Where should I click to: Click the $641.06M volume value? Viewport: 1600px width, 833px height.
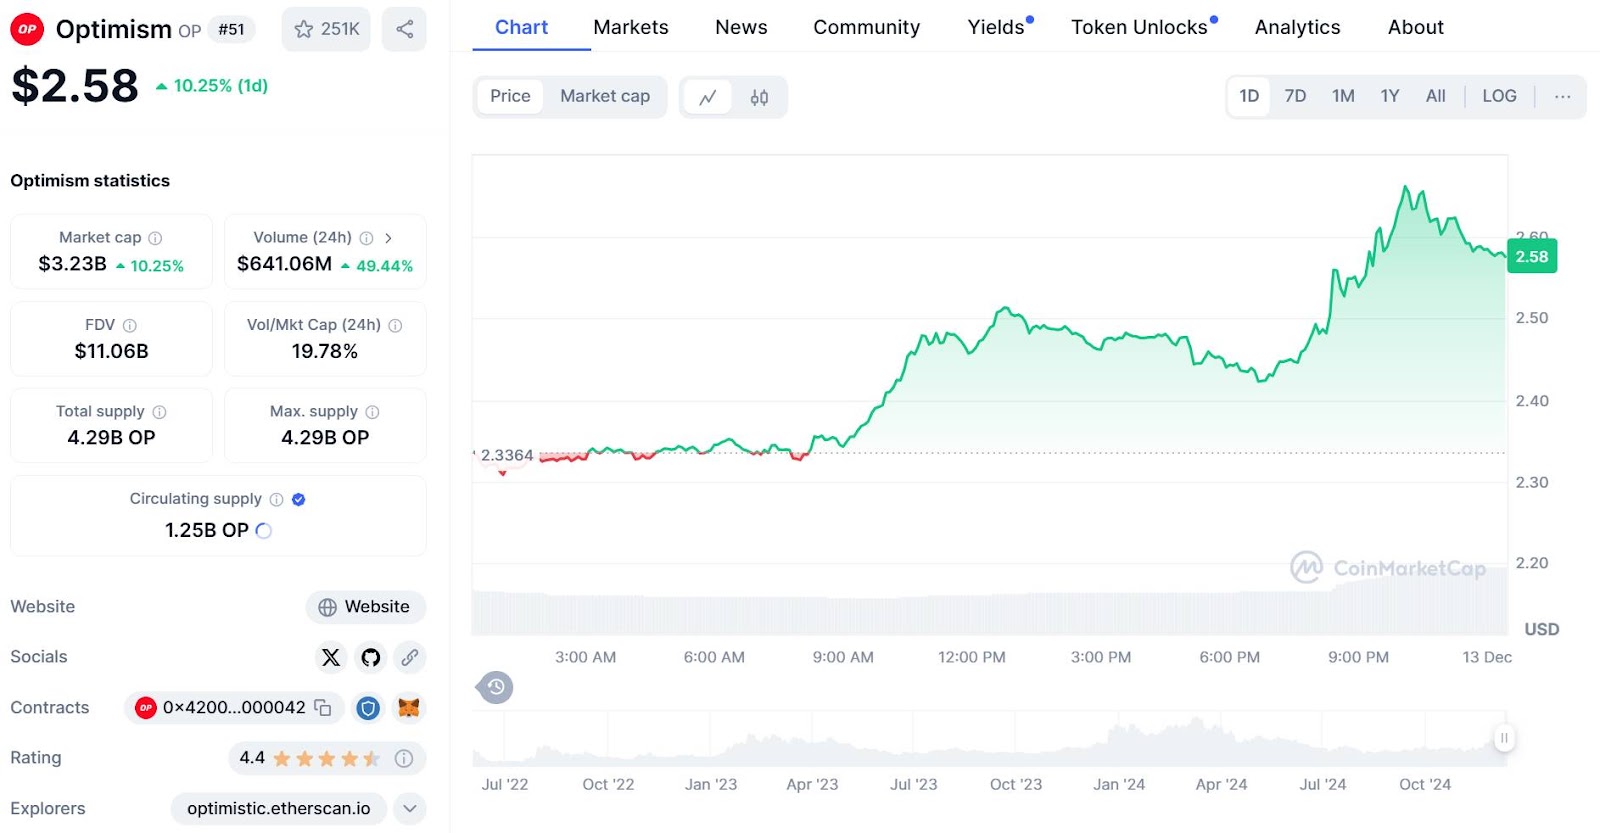tap(284, 264)
